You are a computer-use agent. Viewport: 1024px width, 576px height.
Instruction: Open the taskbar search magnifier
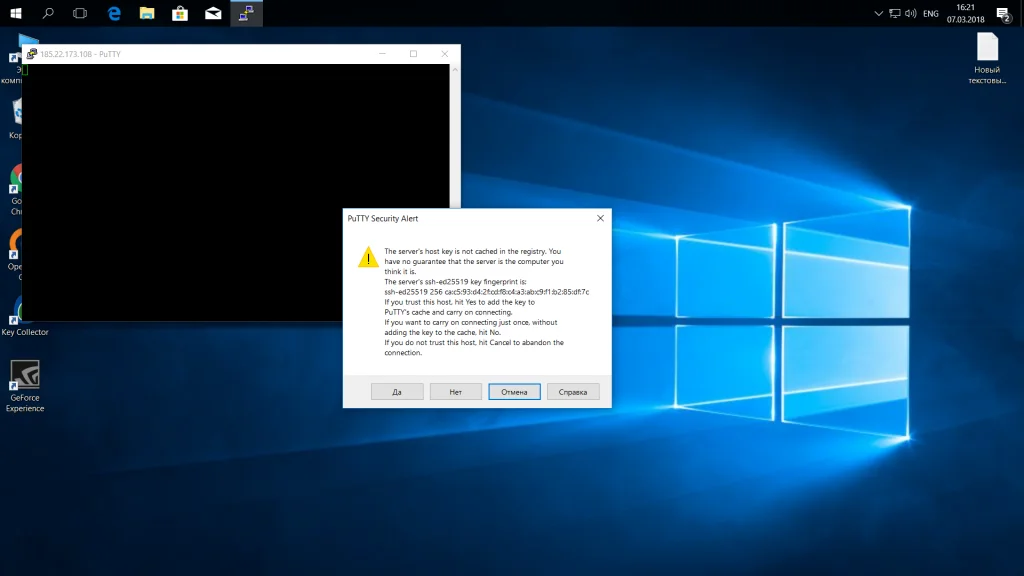(48, 13)
